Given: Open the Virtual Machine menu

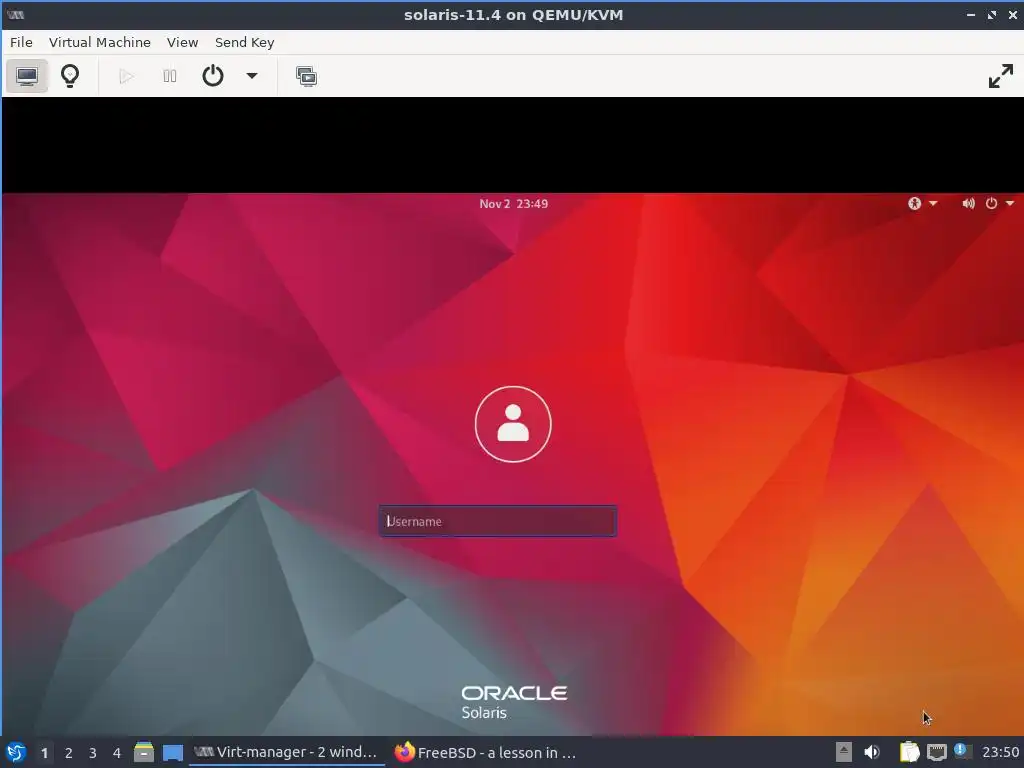Looking at the screenshot, I should 100,42.
